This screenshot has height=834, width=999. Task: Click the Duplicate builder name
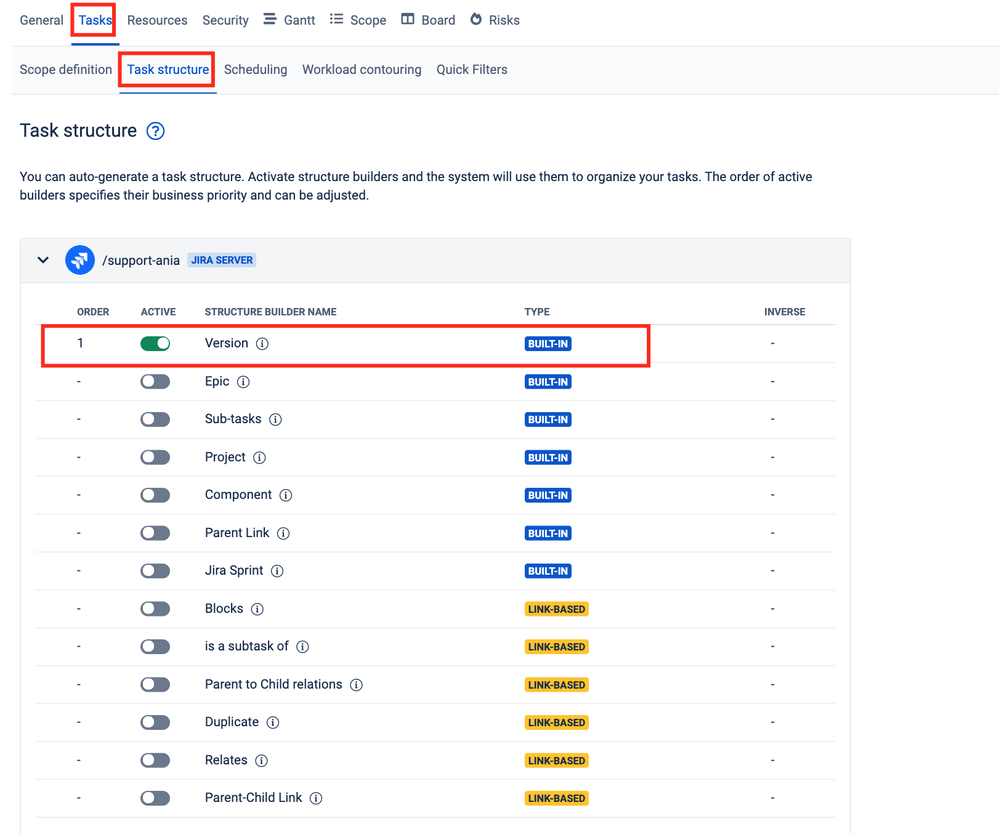click(x=232, y=722)
